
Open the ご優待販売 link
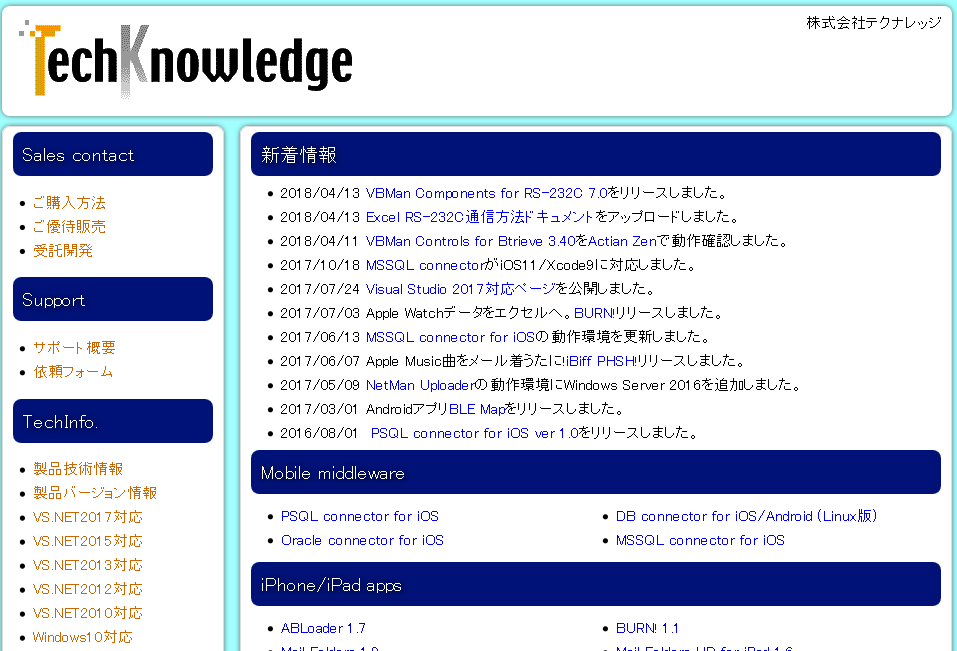click(x=69, y=226)
